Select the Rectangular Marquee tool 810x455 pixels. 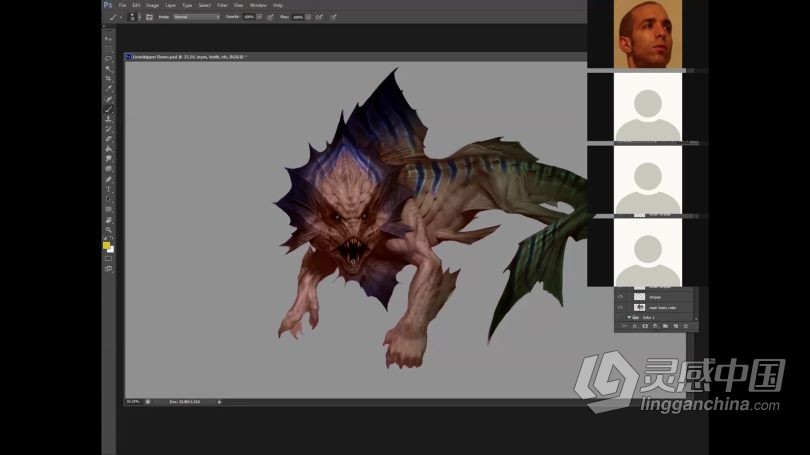(x=108, y=49)
